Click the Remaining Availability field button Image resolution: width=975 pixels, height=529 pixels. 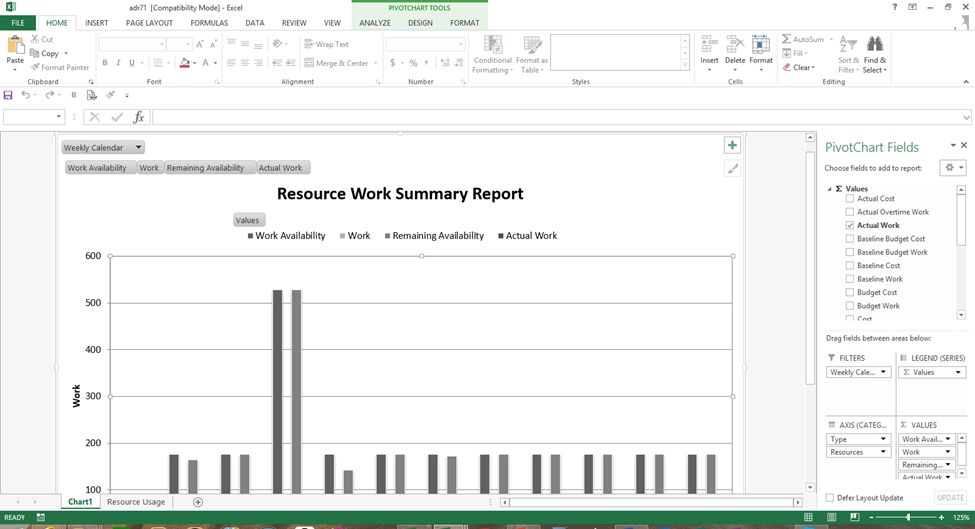point(210,168)
